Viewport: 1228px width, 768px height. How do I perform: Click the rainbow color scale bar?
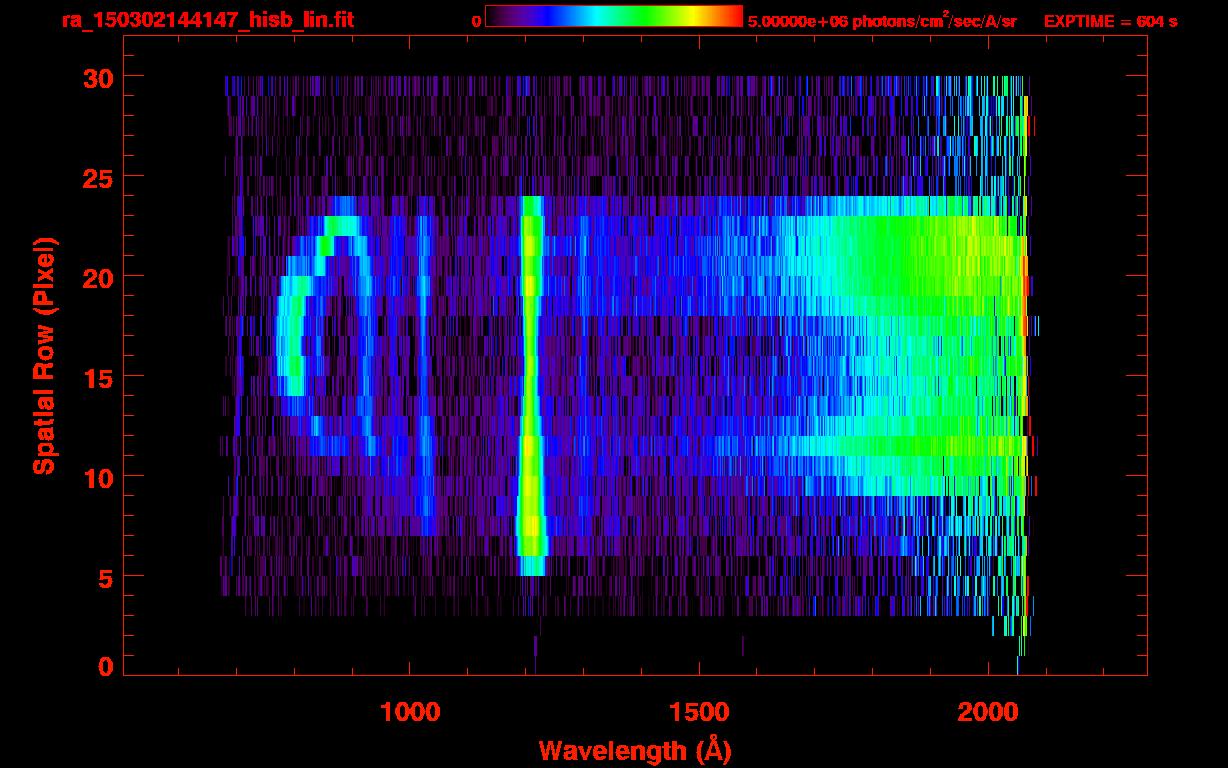[x=614, y=16]
